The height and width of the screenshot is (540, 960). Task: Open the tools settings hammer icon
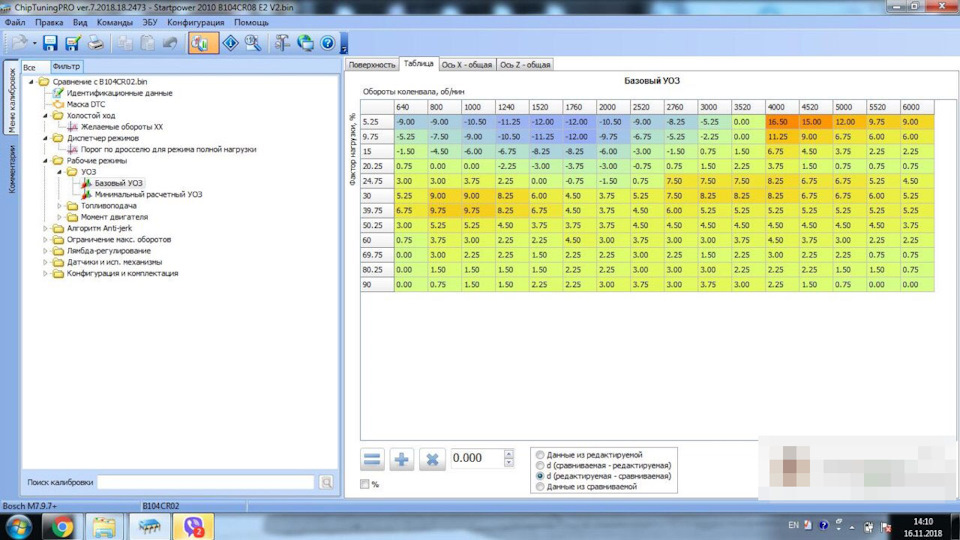(x=282, y=43)
